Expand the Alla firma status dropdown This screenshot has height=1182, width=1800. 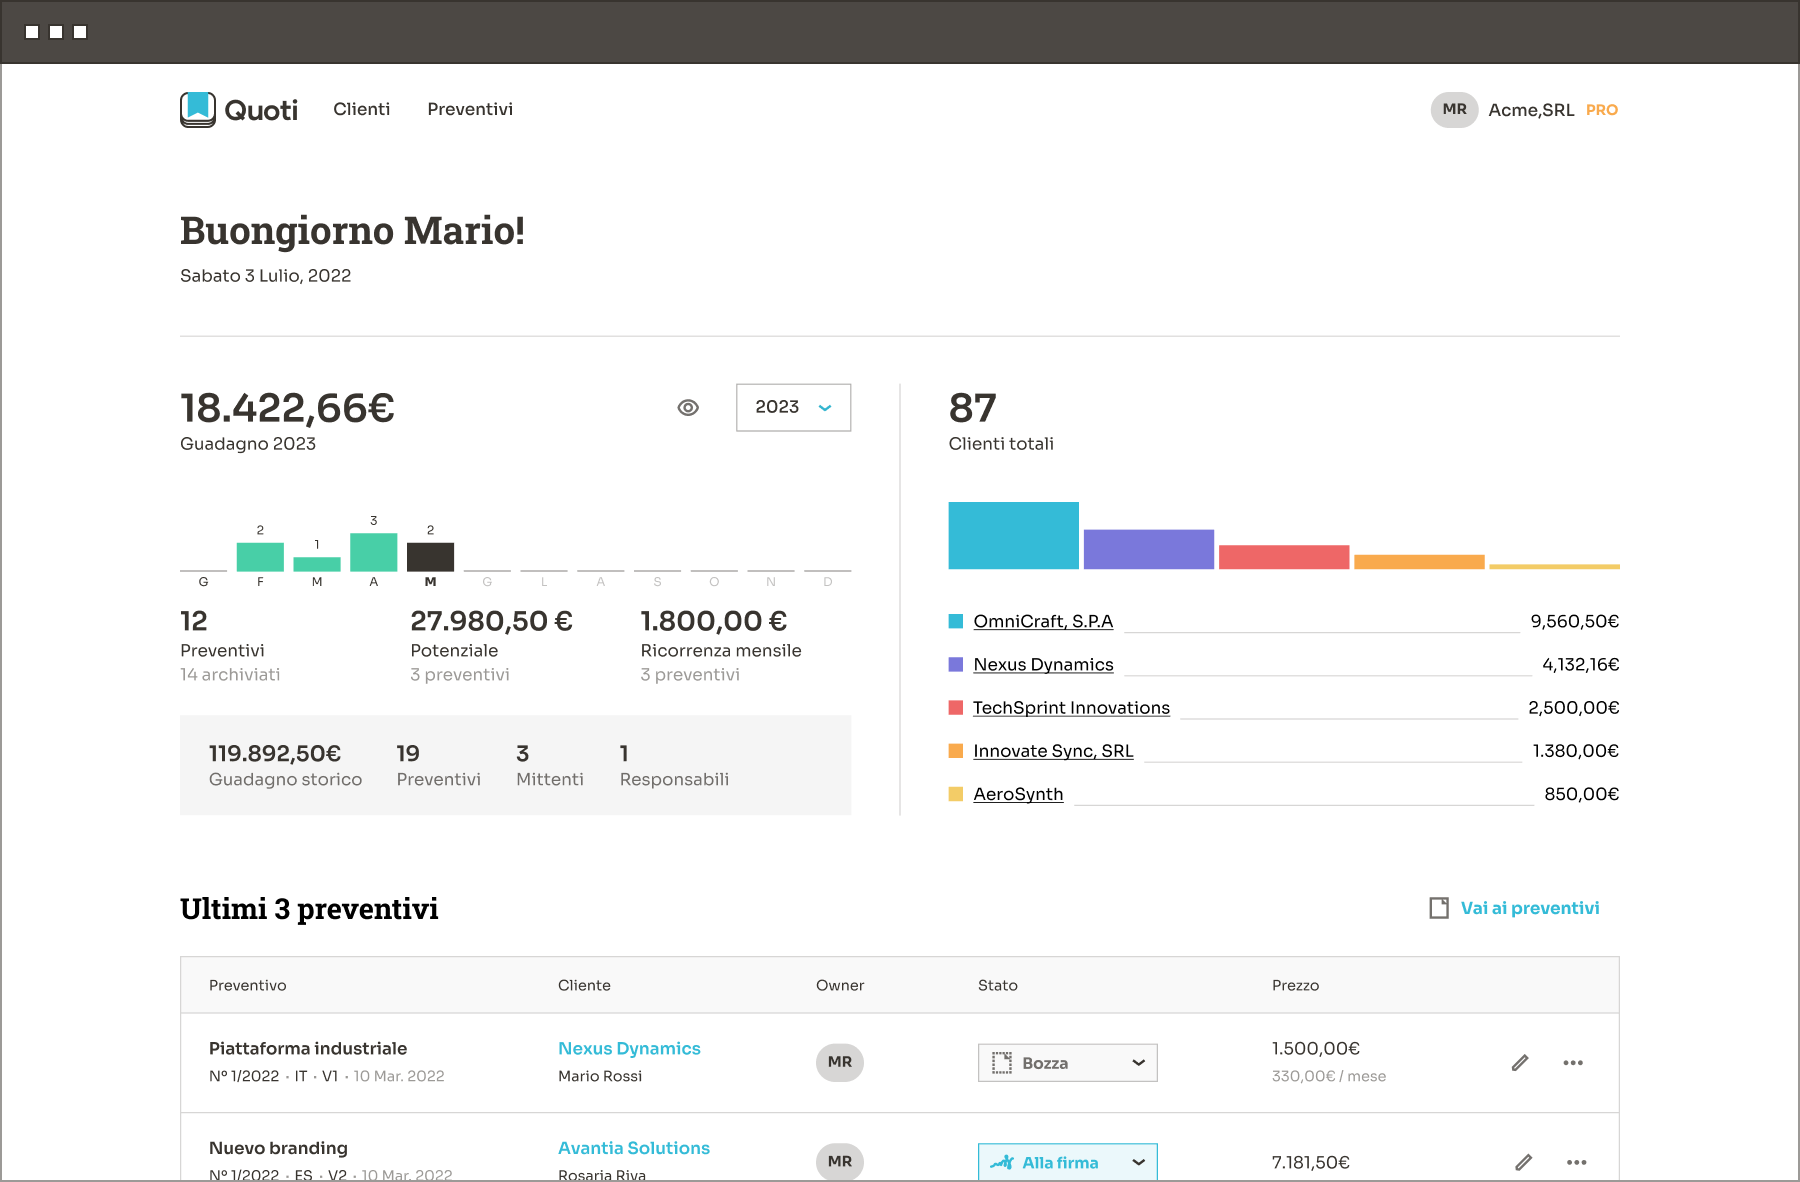(1067, 1162)
